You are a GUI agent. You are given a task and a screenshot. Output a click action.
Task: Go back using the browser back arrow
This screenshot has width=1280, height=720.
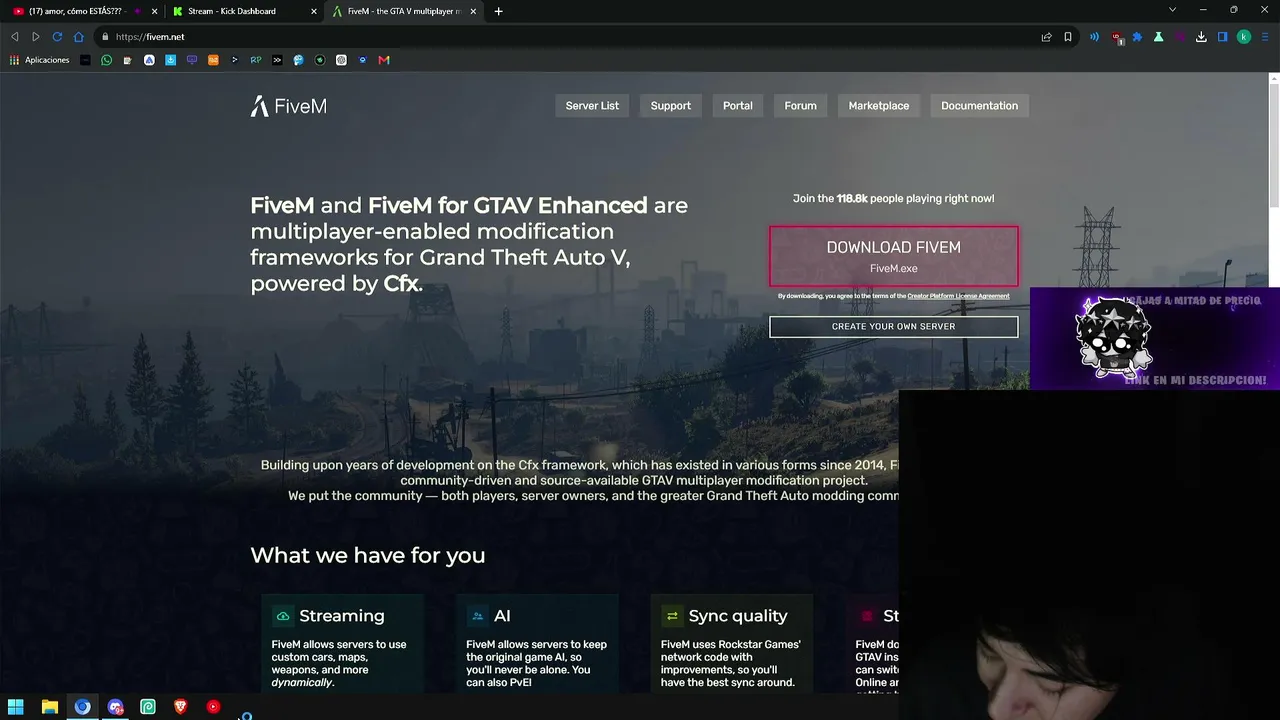pos(15,37)
